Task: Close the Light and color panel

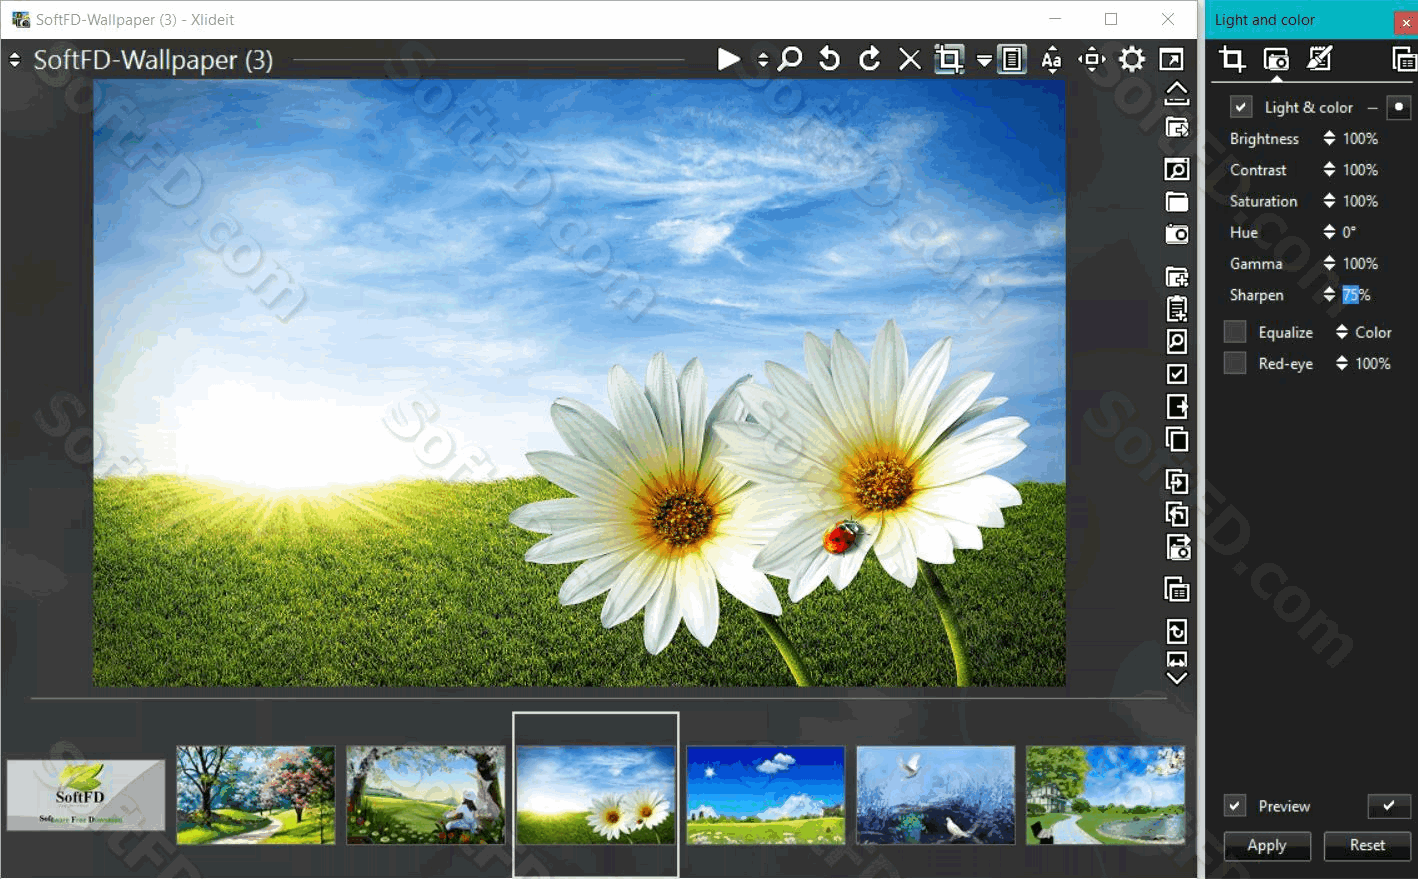Action: pyautogui.click(x=1406, y=22)
